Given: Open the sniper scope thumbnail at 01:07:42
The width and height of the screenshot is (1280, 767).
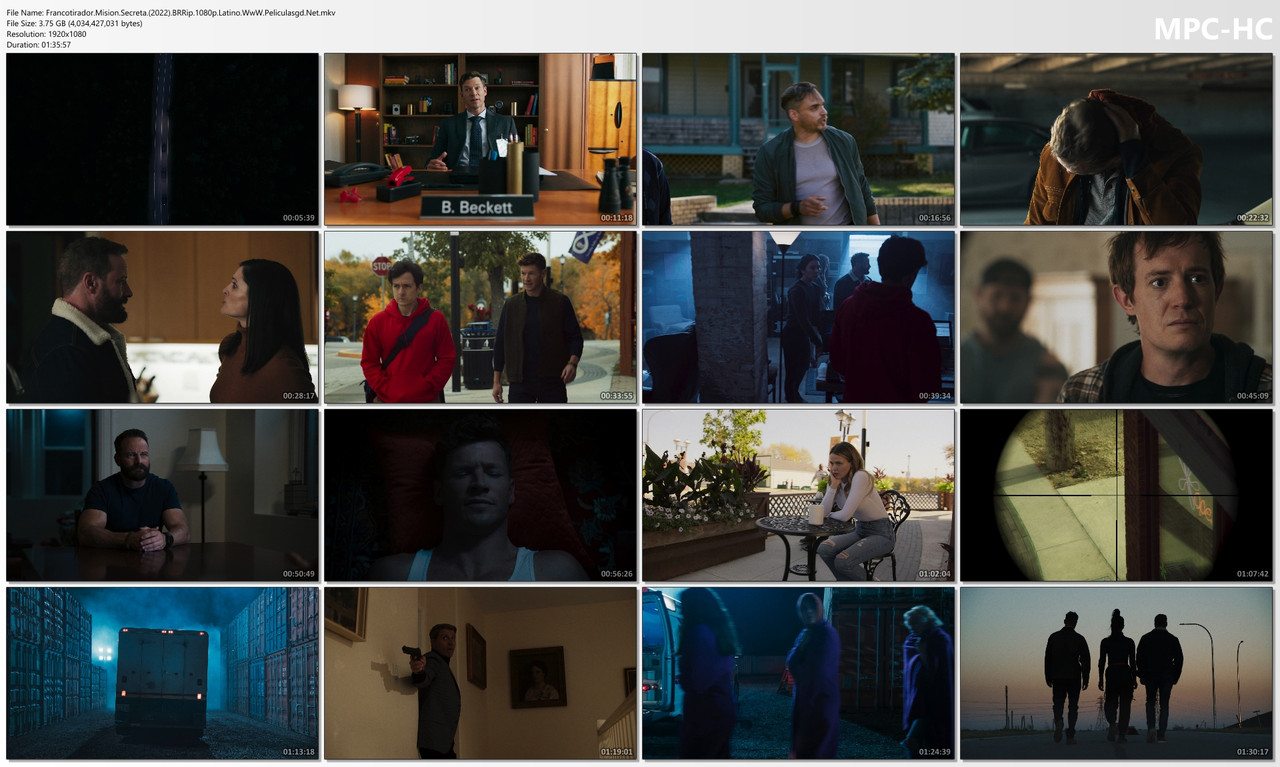Looking at the screenshot, I should click(1117, 495).
